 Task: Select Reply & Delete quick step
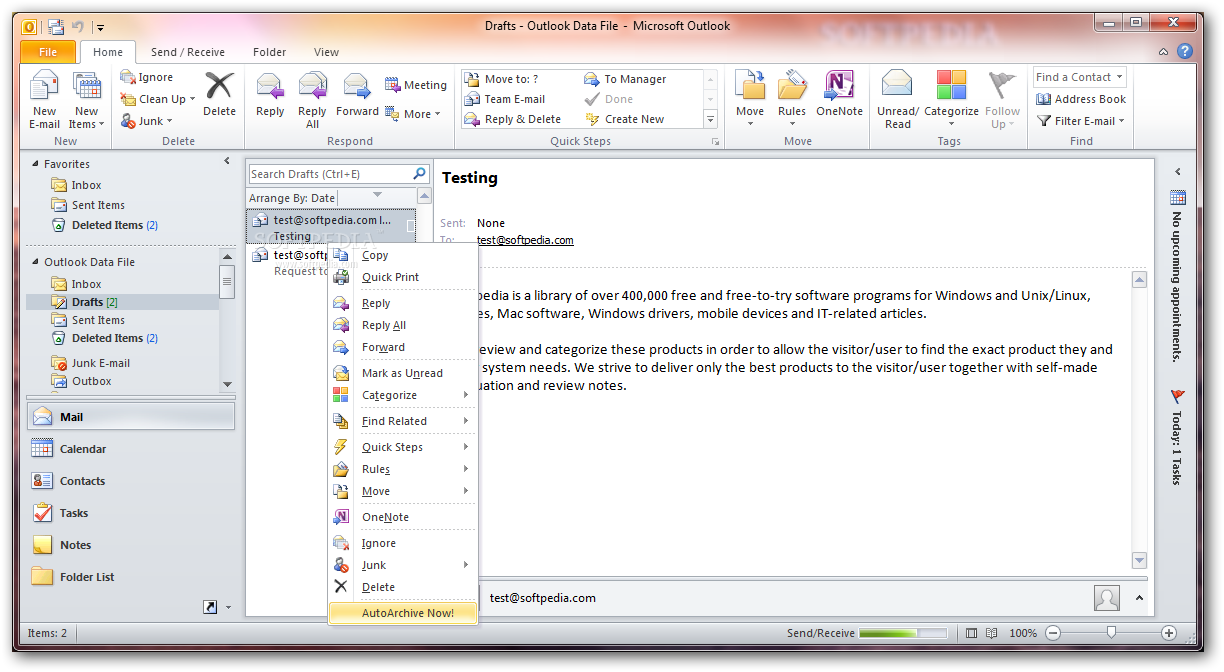coord(514,119)
